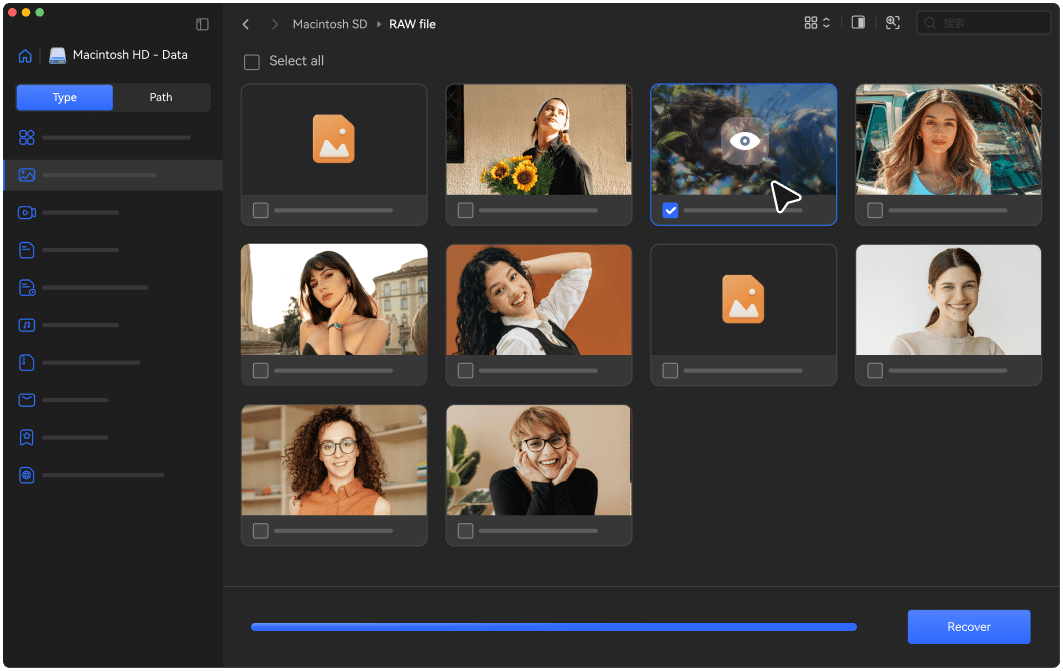This screenshot has width=1063, height=671.
Task: Collapse the sidebar using the panel icon
Action: point(202,24)
